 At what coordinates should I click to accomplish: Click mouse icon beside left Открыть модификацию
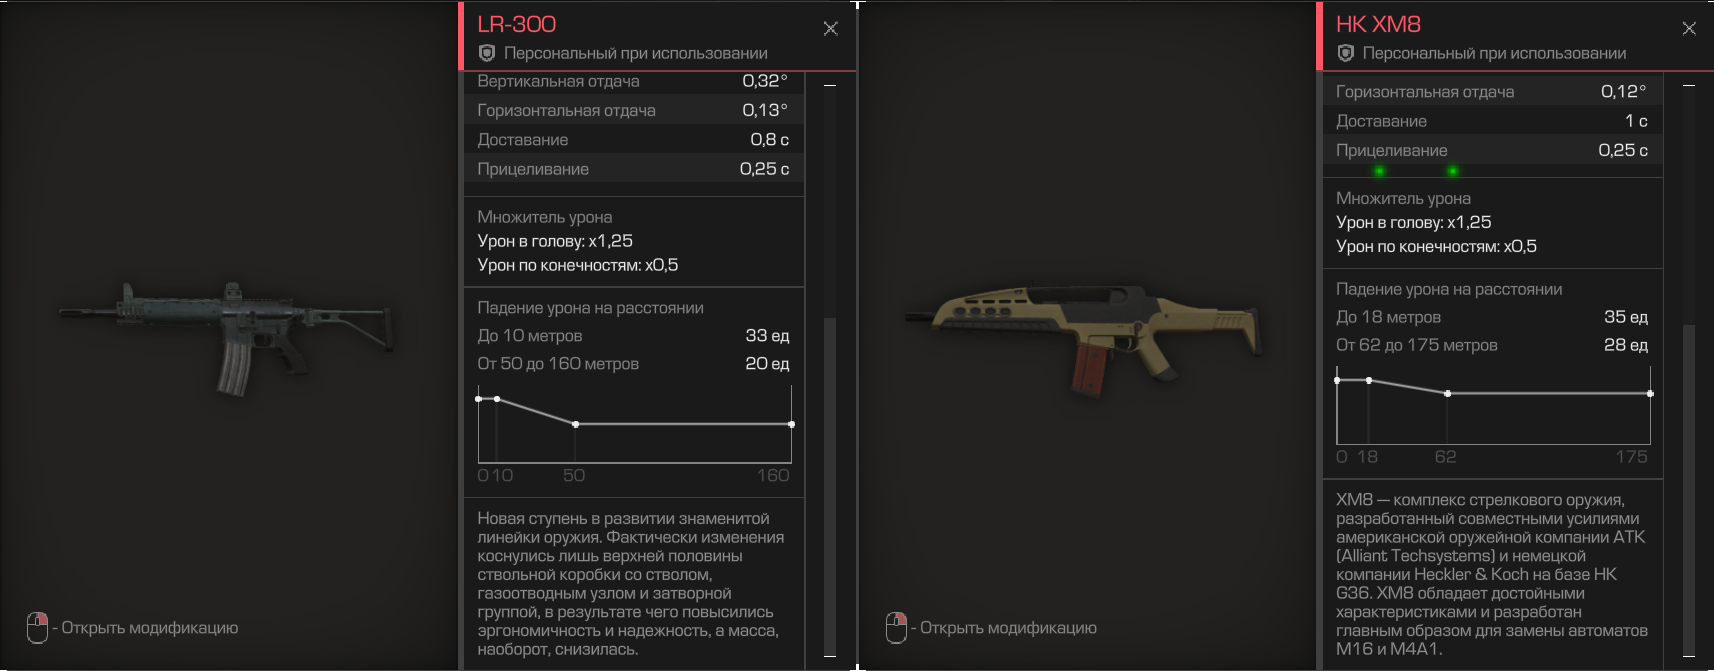pyautogui.click(x=37, y=628)
